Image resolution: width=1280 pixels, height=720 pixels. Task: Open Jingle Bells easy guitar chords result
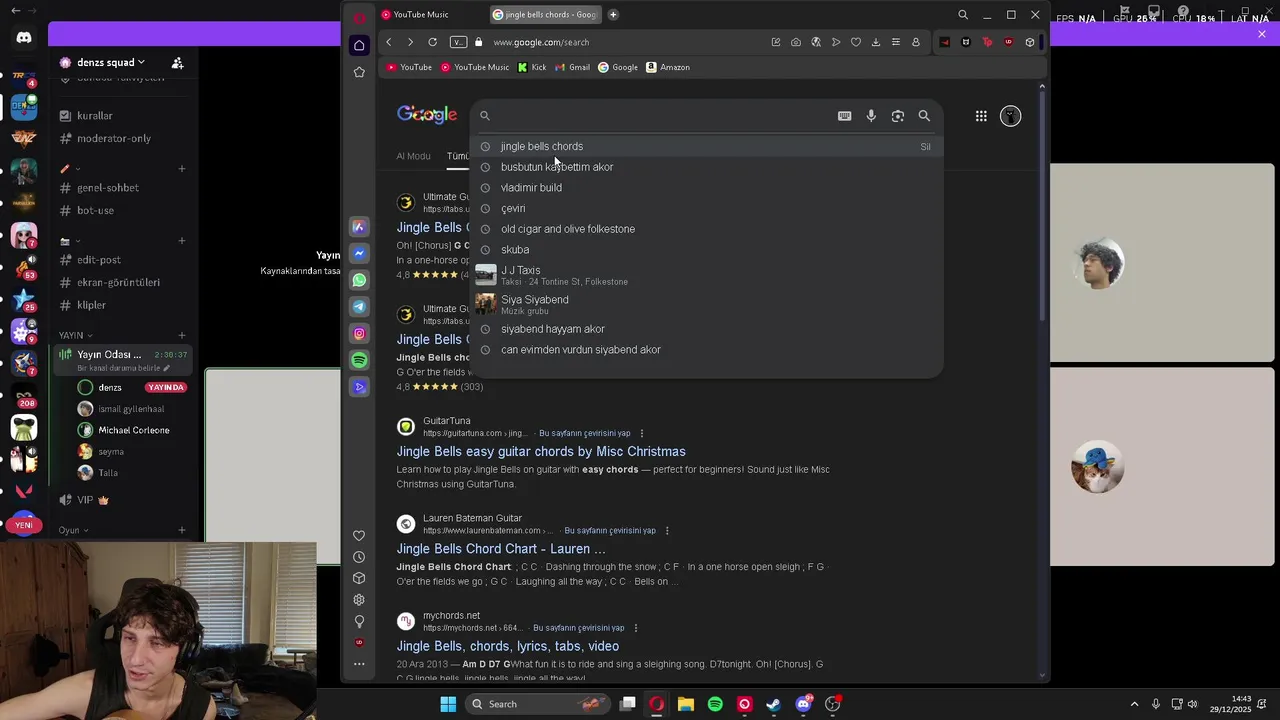(541, 452)
